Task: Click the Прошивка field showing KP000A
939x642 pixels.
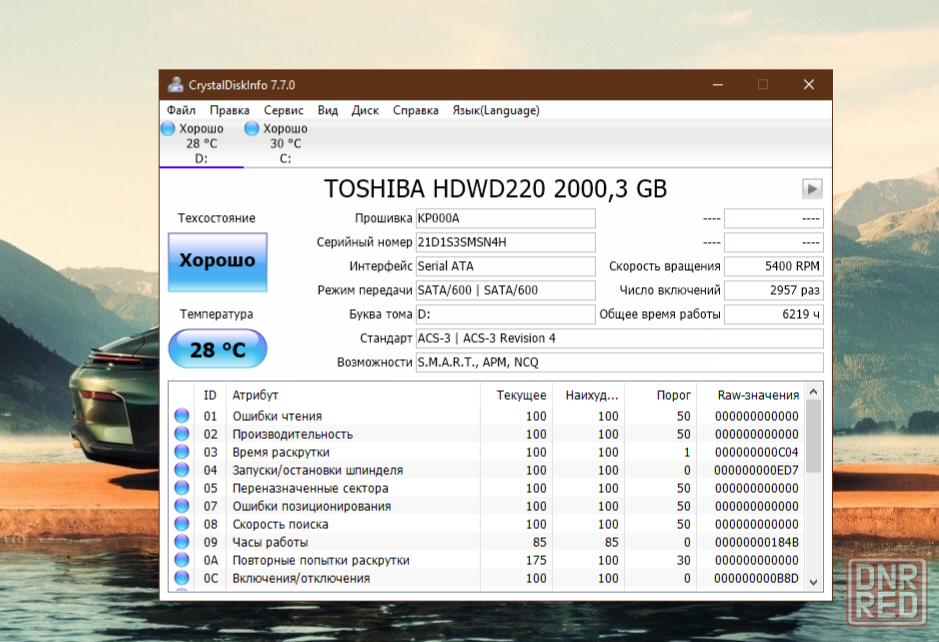Action: click(x=505, y=218)
